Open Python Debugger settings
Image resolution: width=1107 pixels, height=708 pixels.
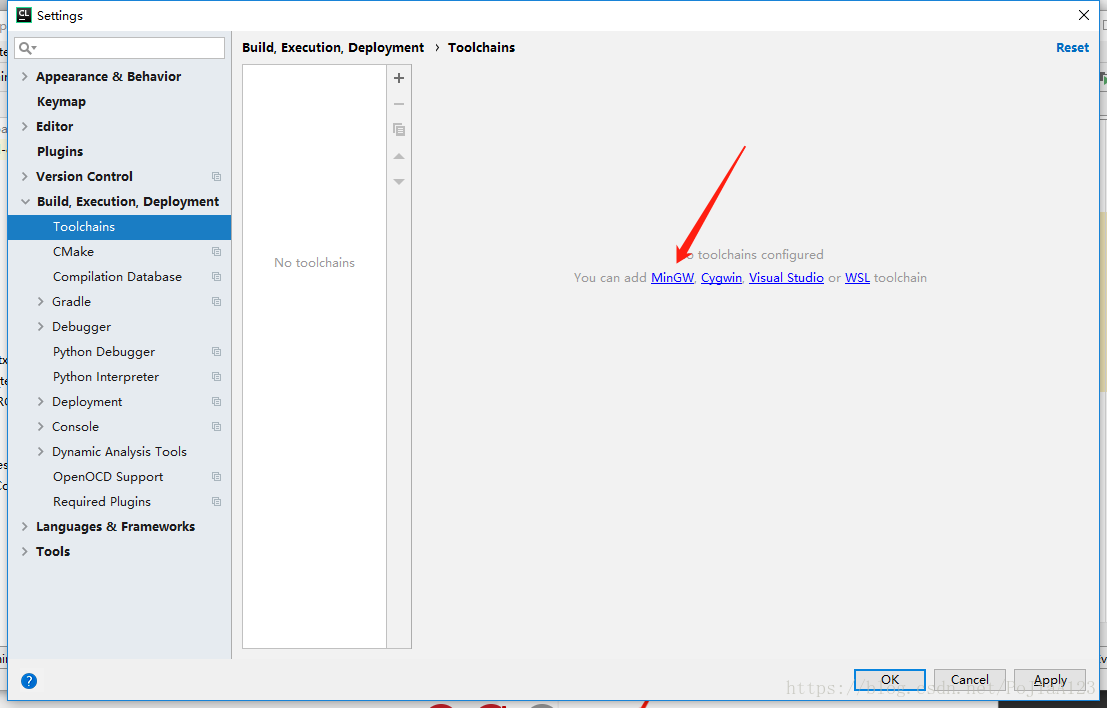[104, 352]
